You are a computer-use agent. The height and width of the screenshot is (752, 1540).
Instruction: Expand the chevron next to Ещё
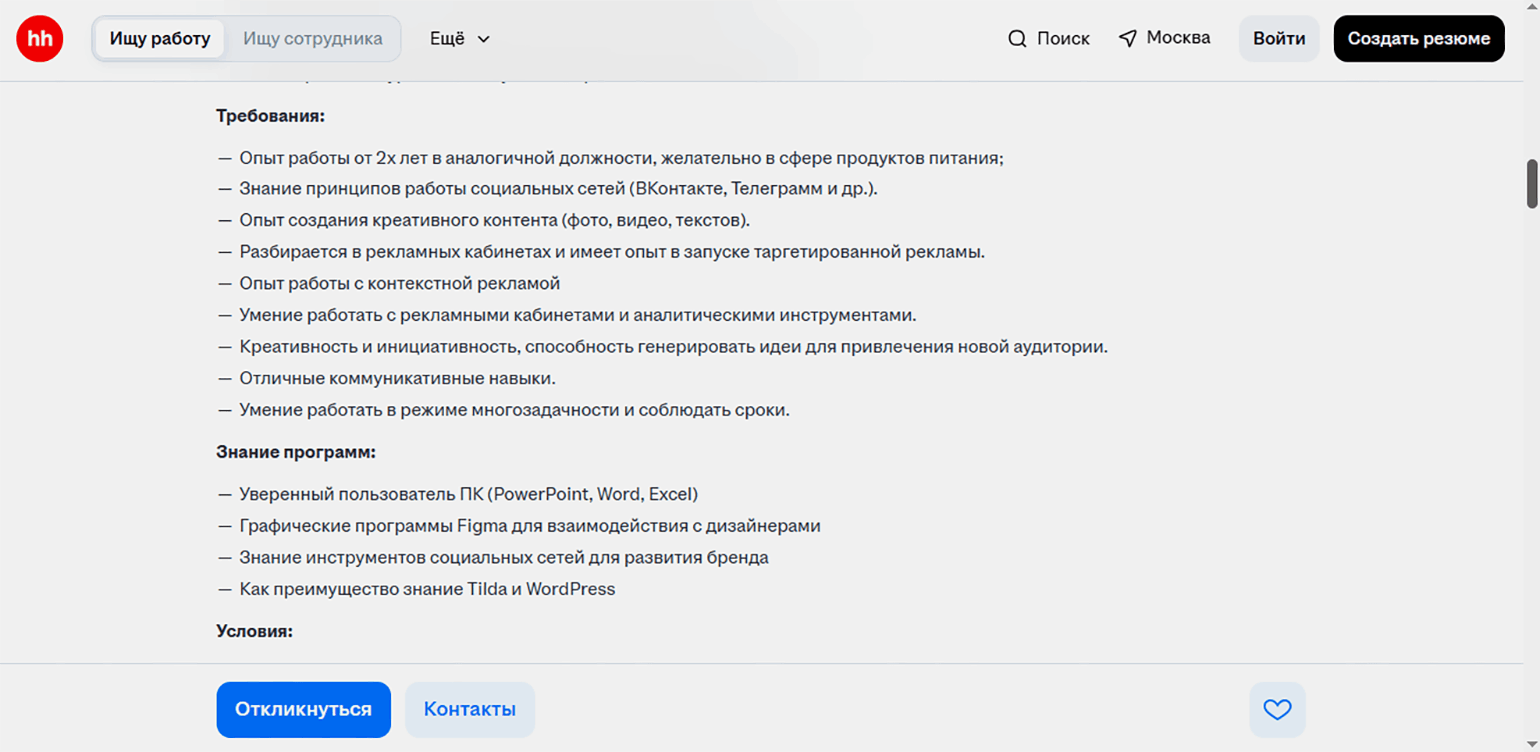coord(484,39)
